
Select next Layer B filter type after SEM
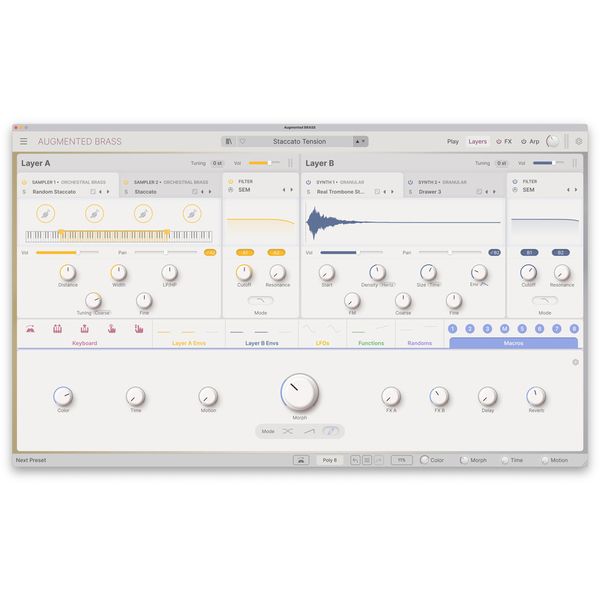(576, 190)
